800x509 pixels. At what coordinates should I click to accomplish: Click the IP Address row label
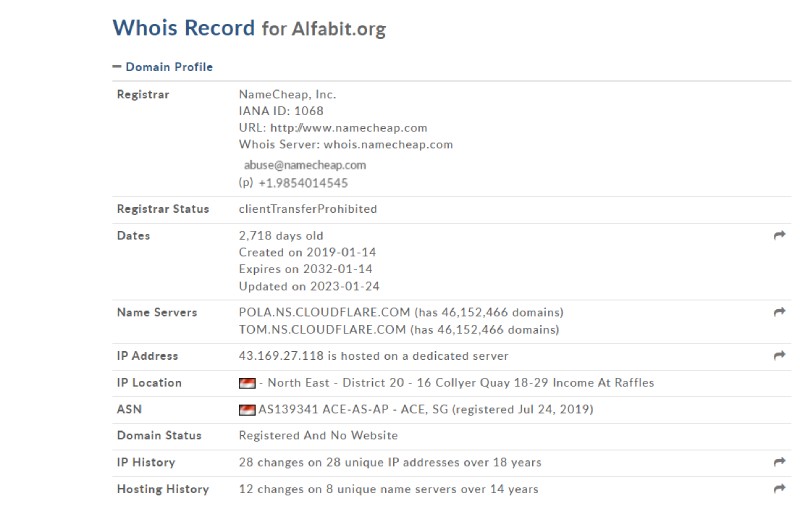(147, 355)
